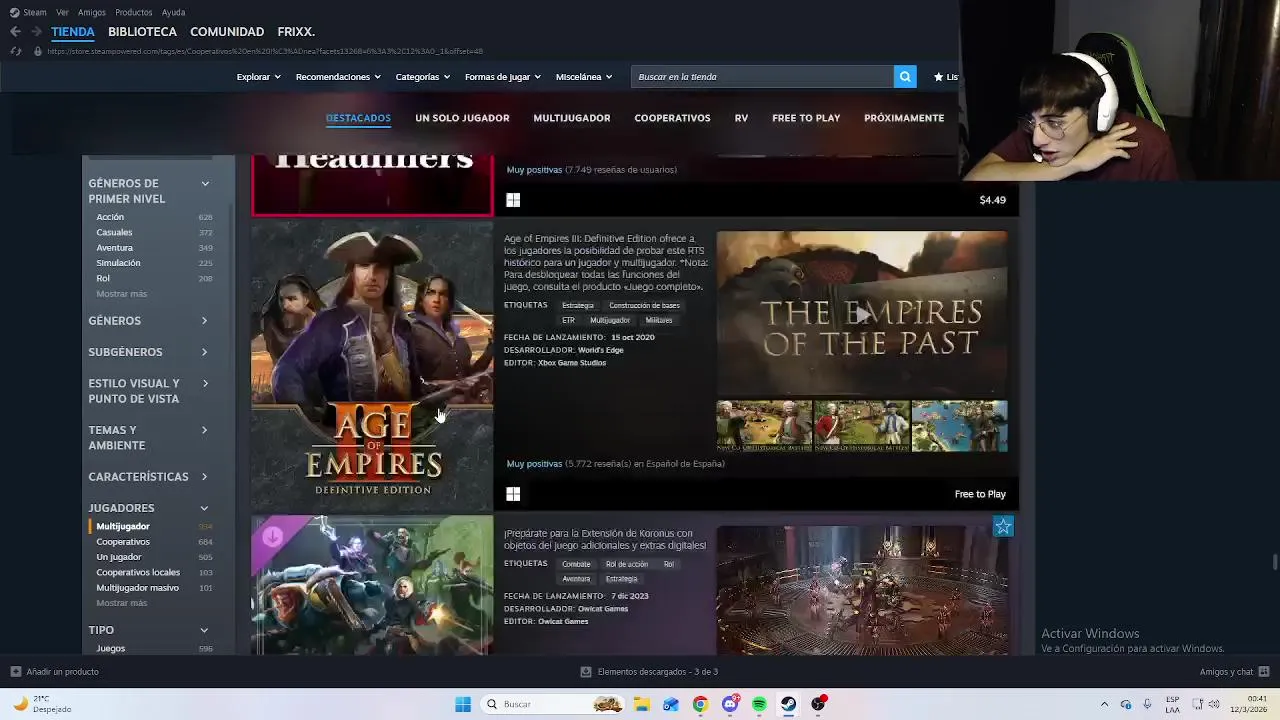
Task: Open the Categorías dropdown
Action: tap(422, 77)
